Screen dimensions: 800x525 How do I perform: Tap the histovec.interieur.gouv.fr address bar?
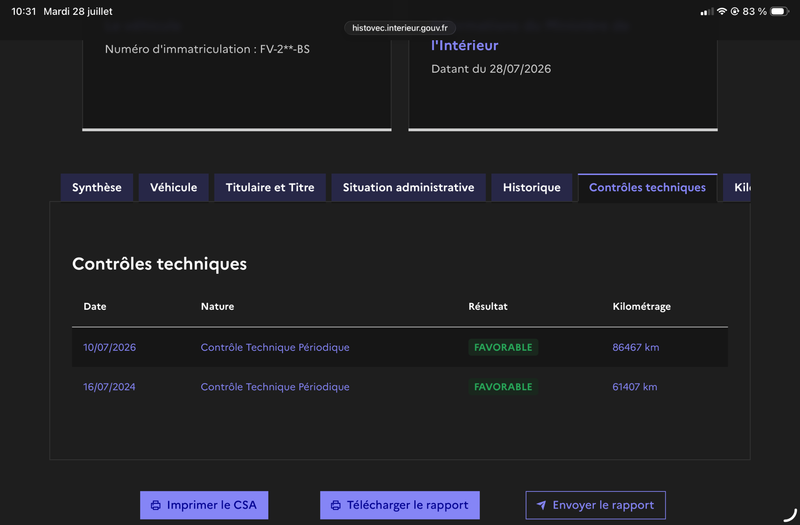[x=400, y=28]
